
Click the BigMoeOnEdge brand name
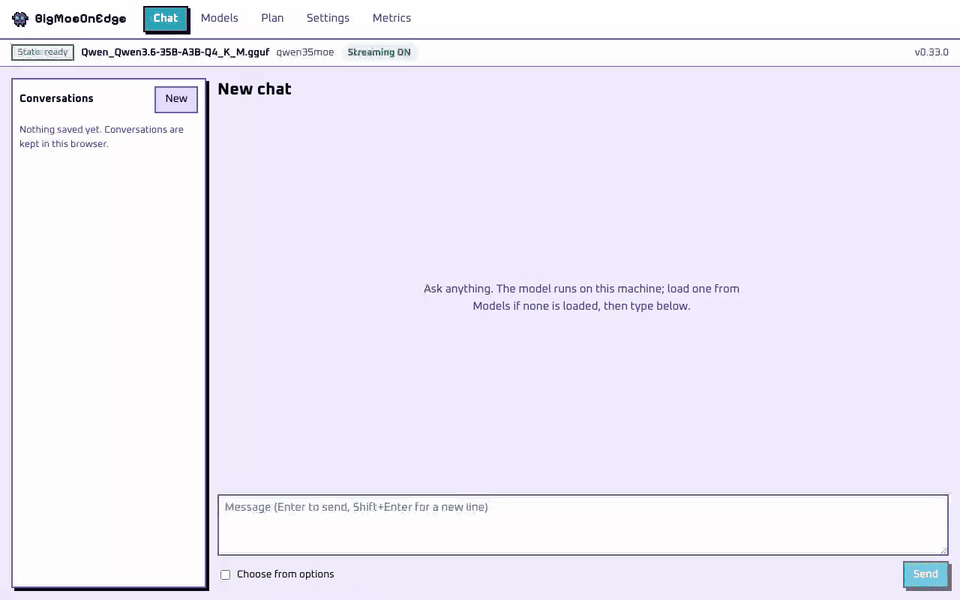click(x=80, y=19)
